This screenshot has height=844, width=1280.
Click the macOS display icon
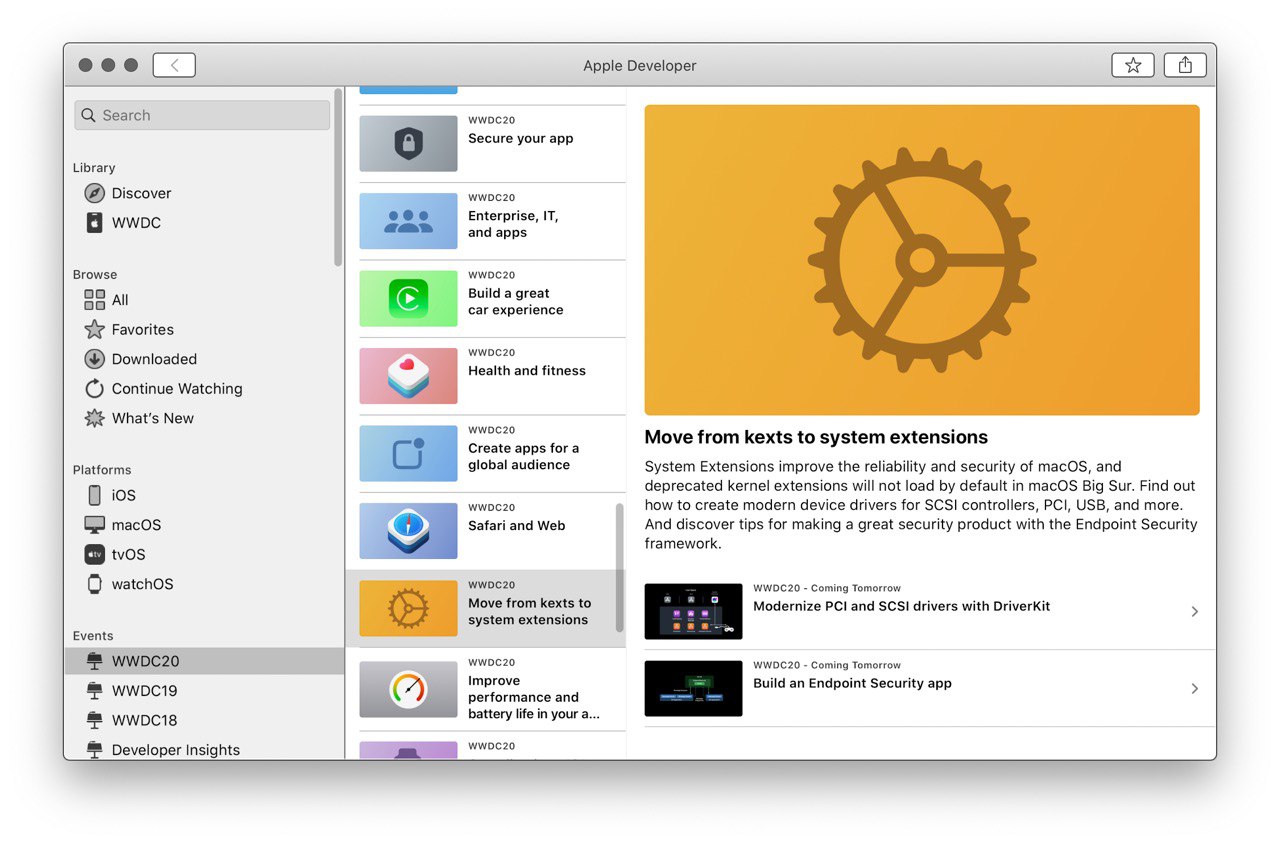click(x=94, y=525)
